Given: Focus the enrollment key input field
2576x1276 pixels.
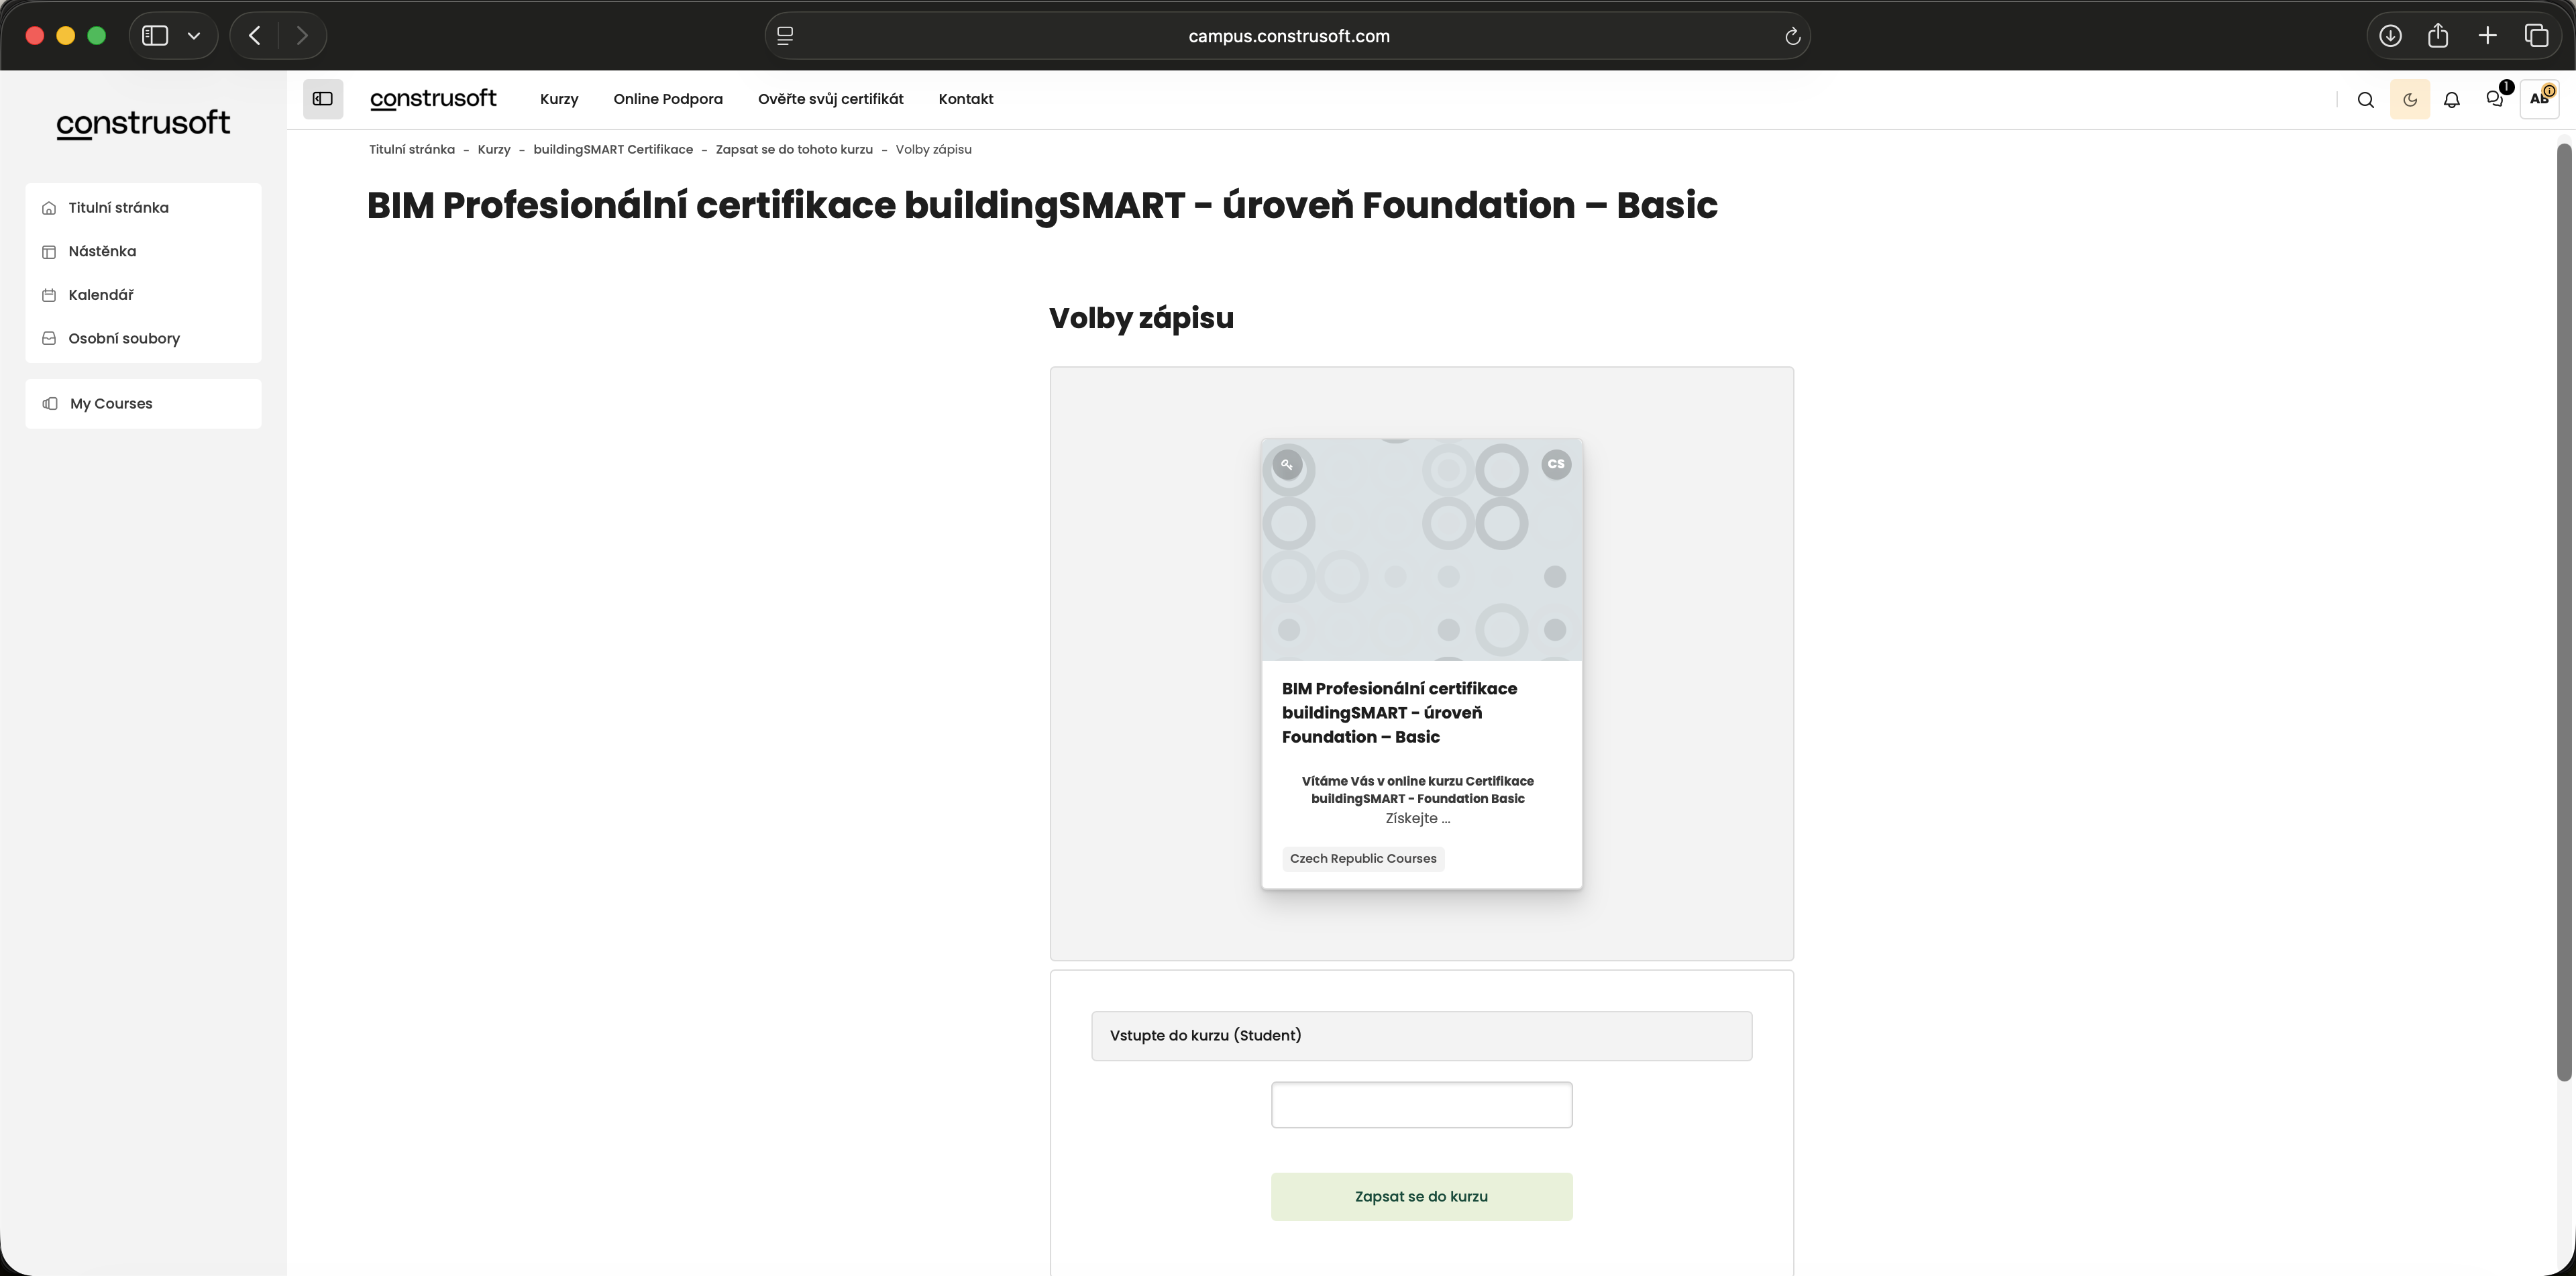Looking at the screenshot, I should (1420, 1105).
